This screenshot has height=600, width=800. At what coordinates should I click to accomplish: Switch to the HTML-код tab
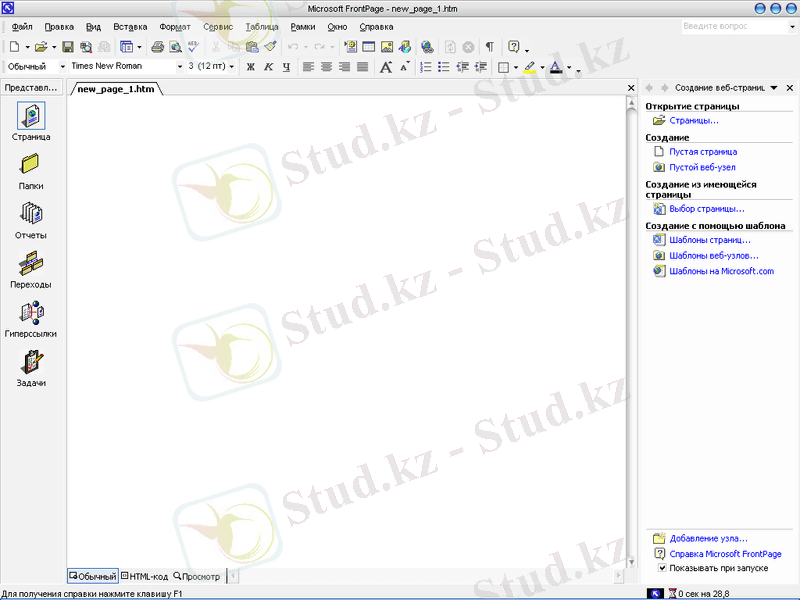pyautogui.click(x=145, y=576)
